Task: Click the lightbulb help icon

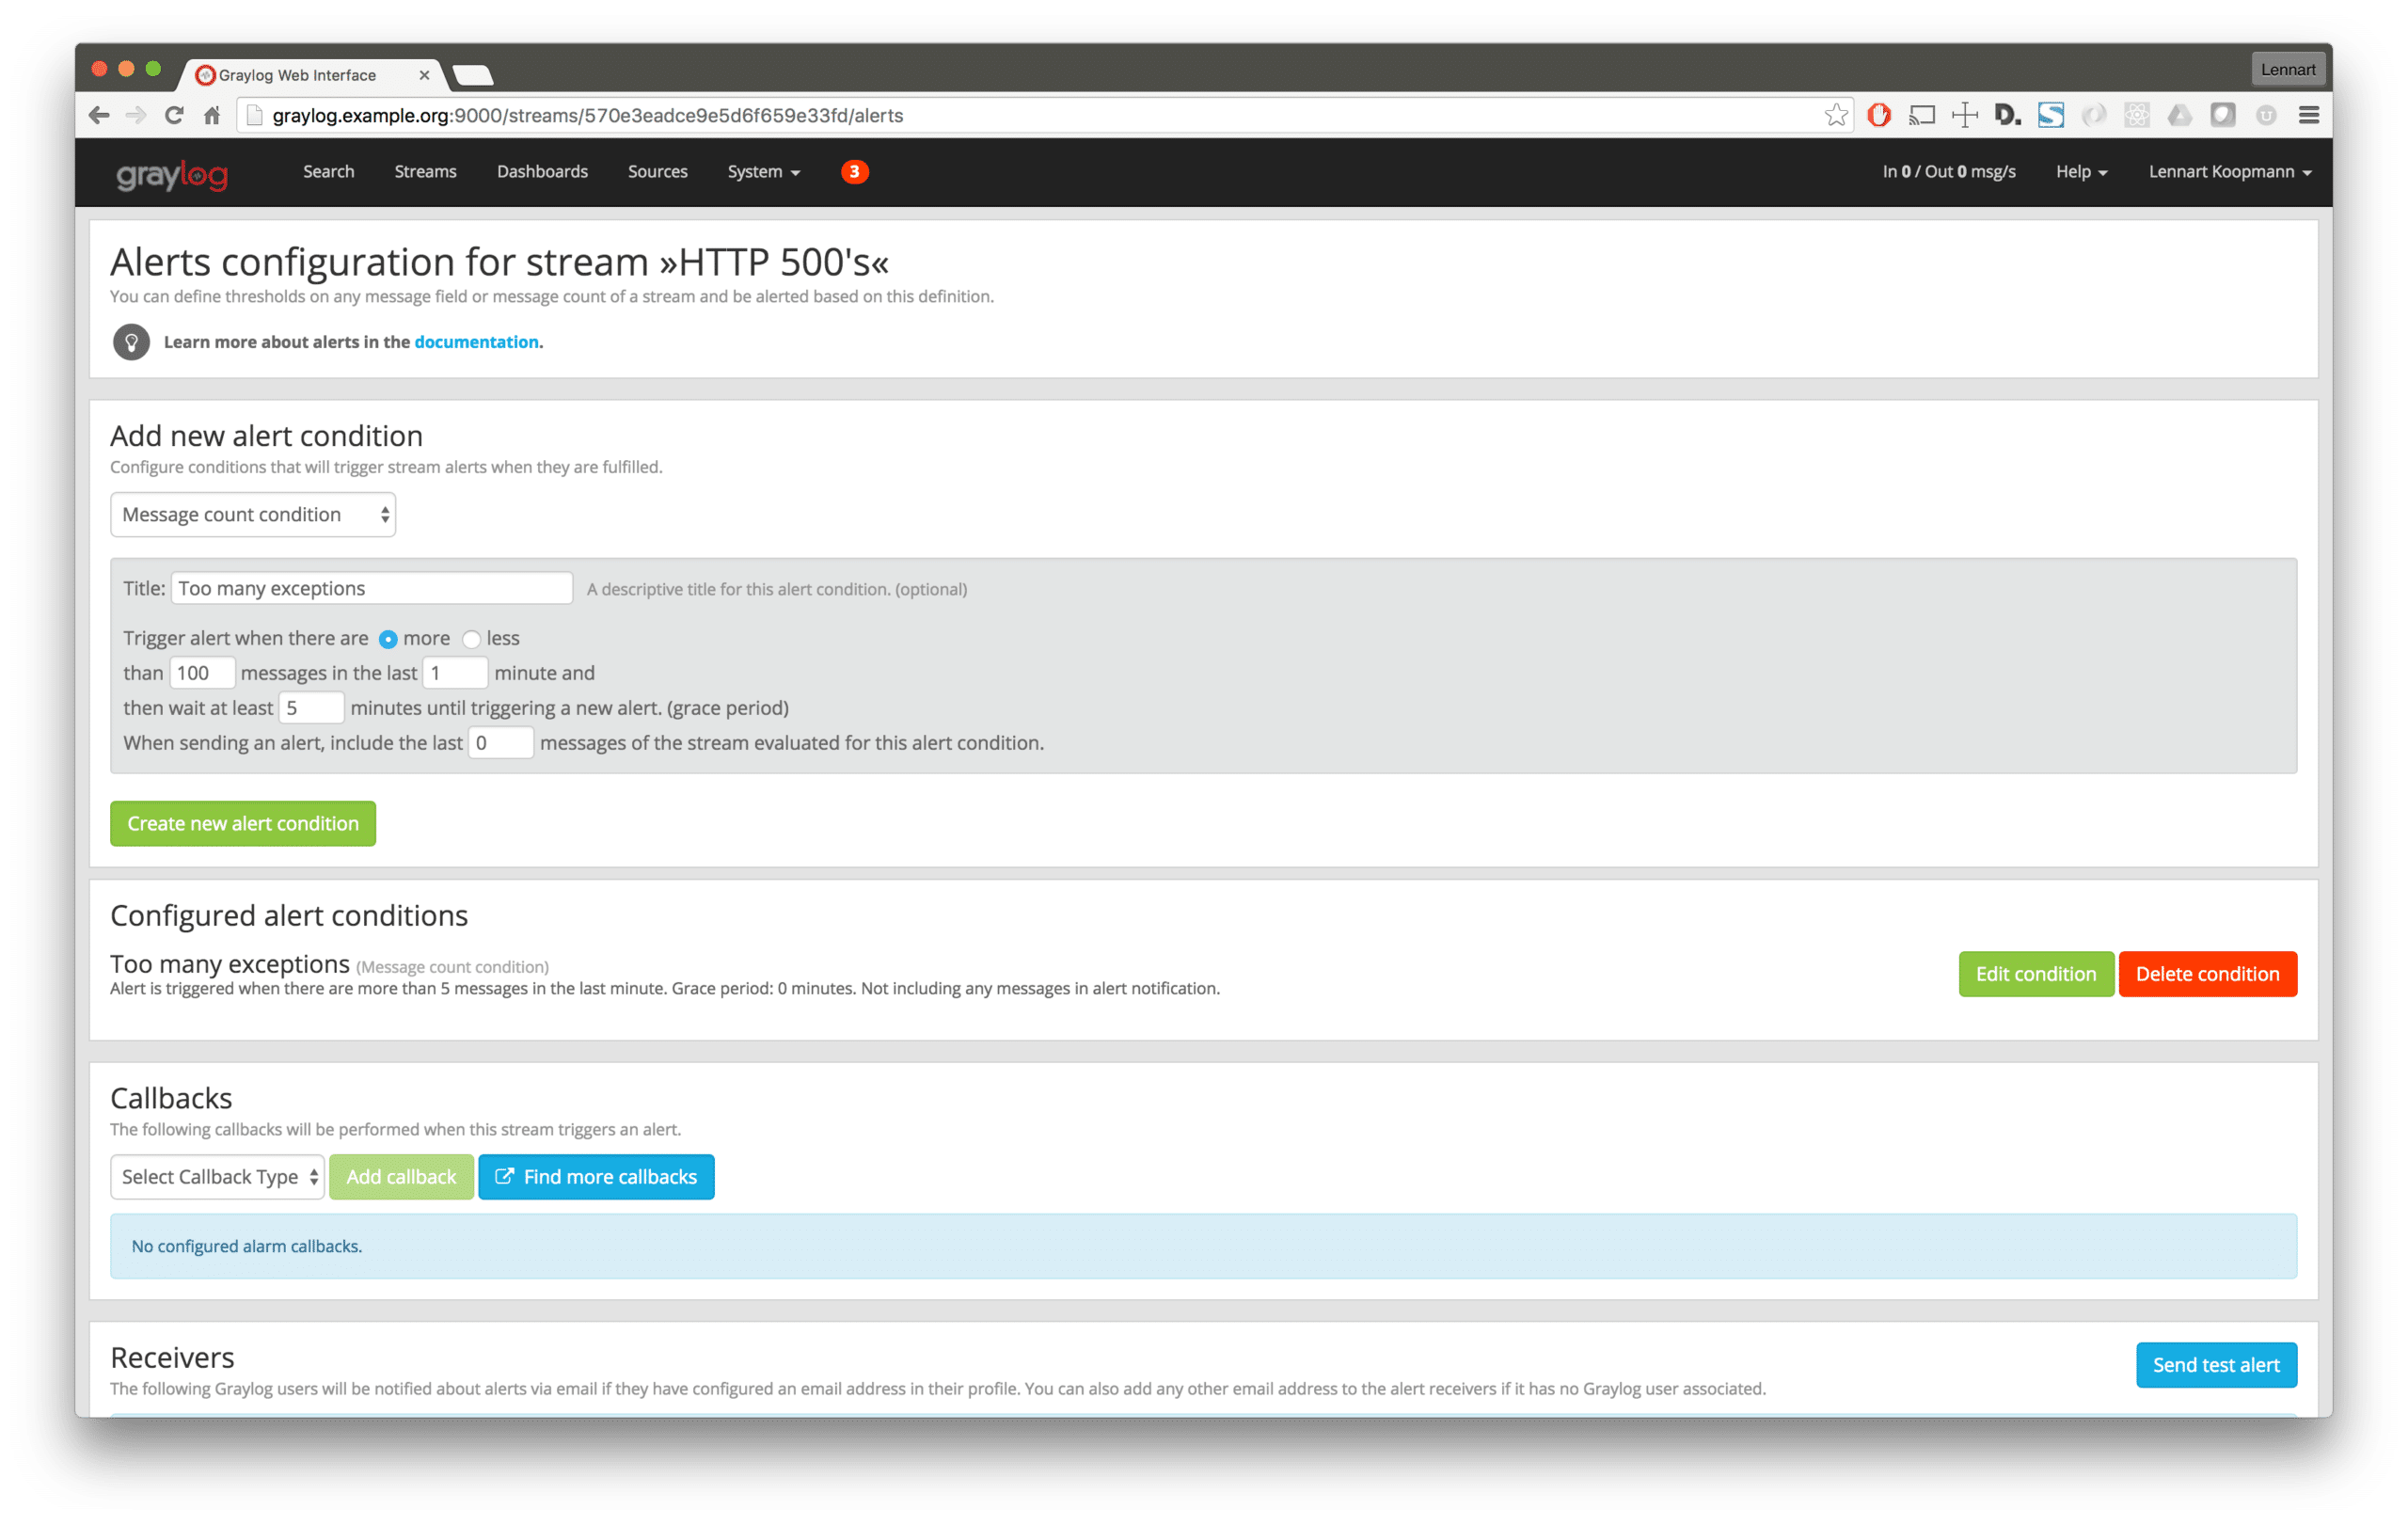Action: click(x=131, y=342)
